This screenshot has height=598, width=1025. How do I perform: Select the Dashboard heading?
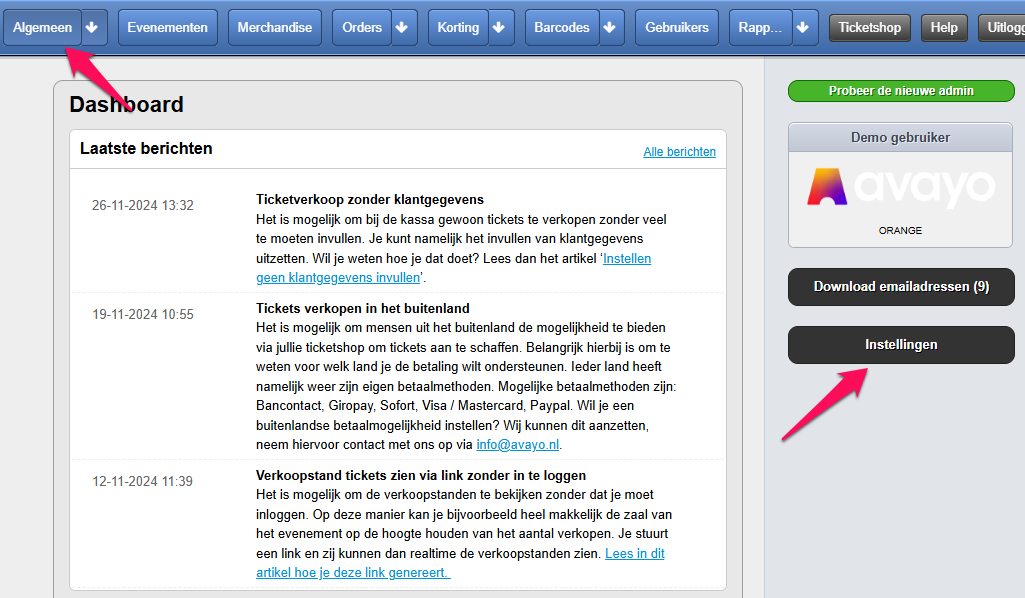tap(126, 105)
